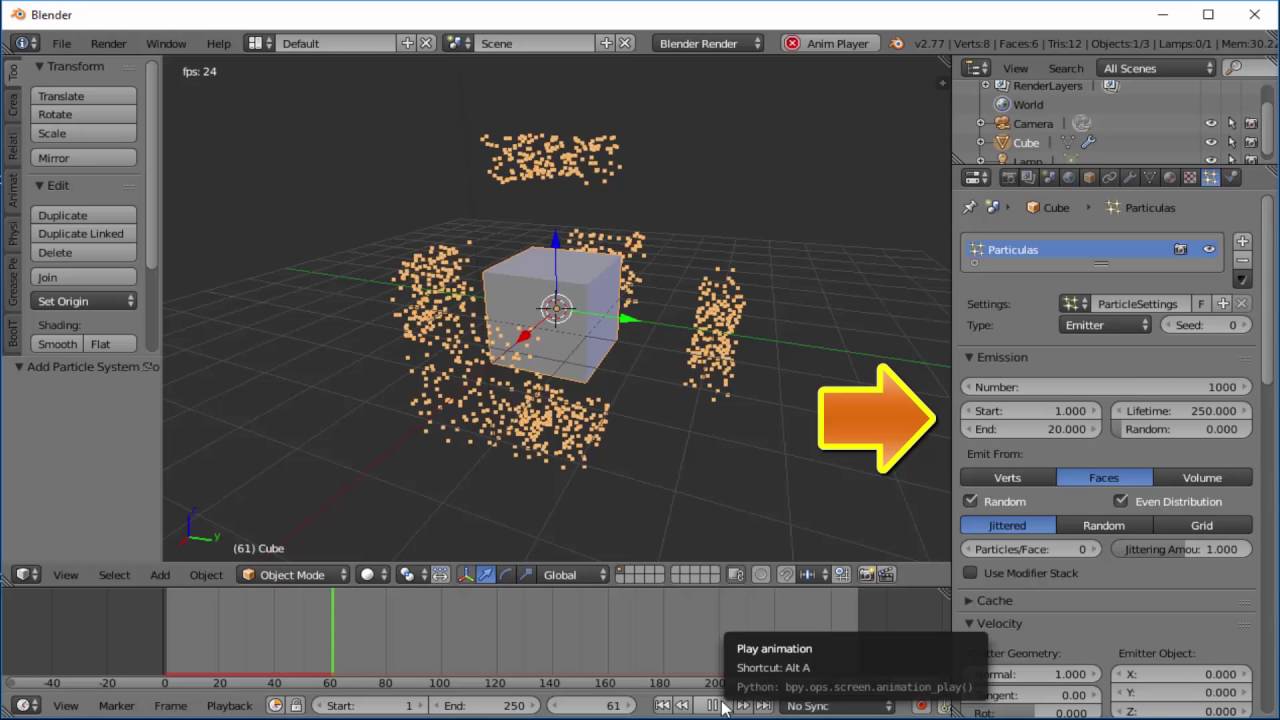This screenshot has height=720, width=1280.
Task: Click the Duplicate Linked button
Action: (84, 234)
